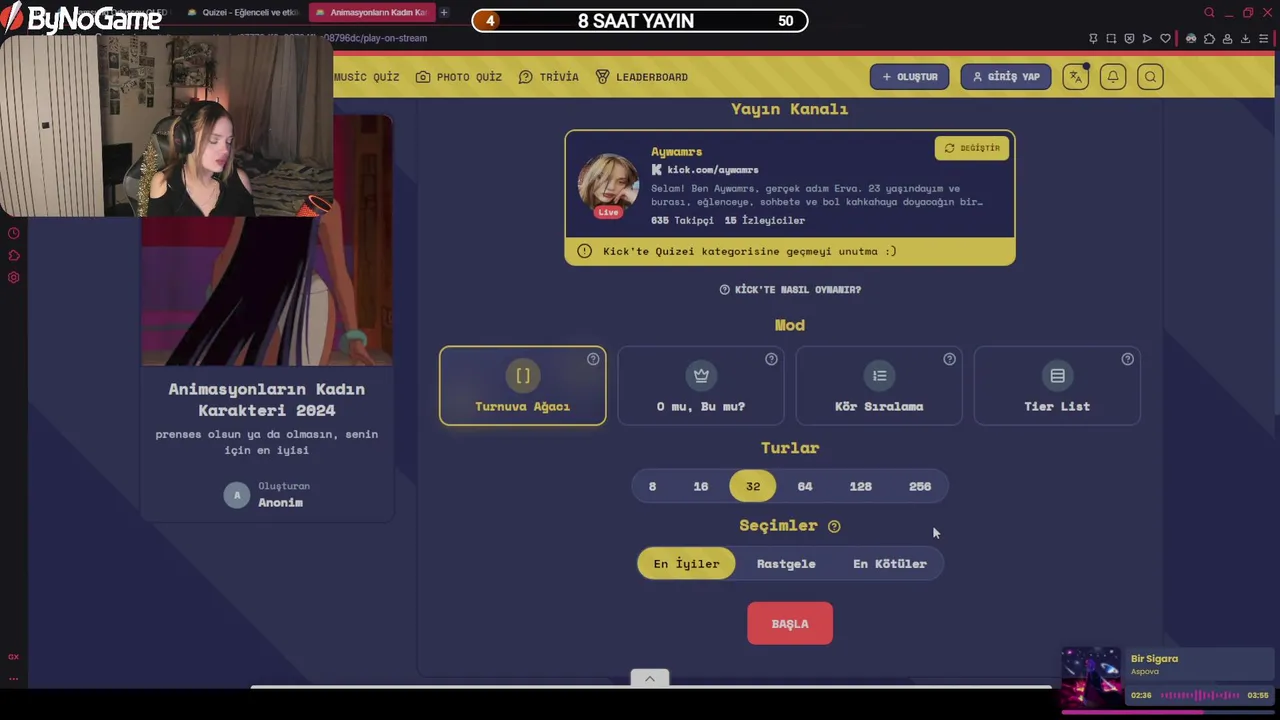Click the quiz cover image thumbnail
The height and width of the screenshot is (720, 1280).
coord(267,240)
